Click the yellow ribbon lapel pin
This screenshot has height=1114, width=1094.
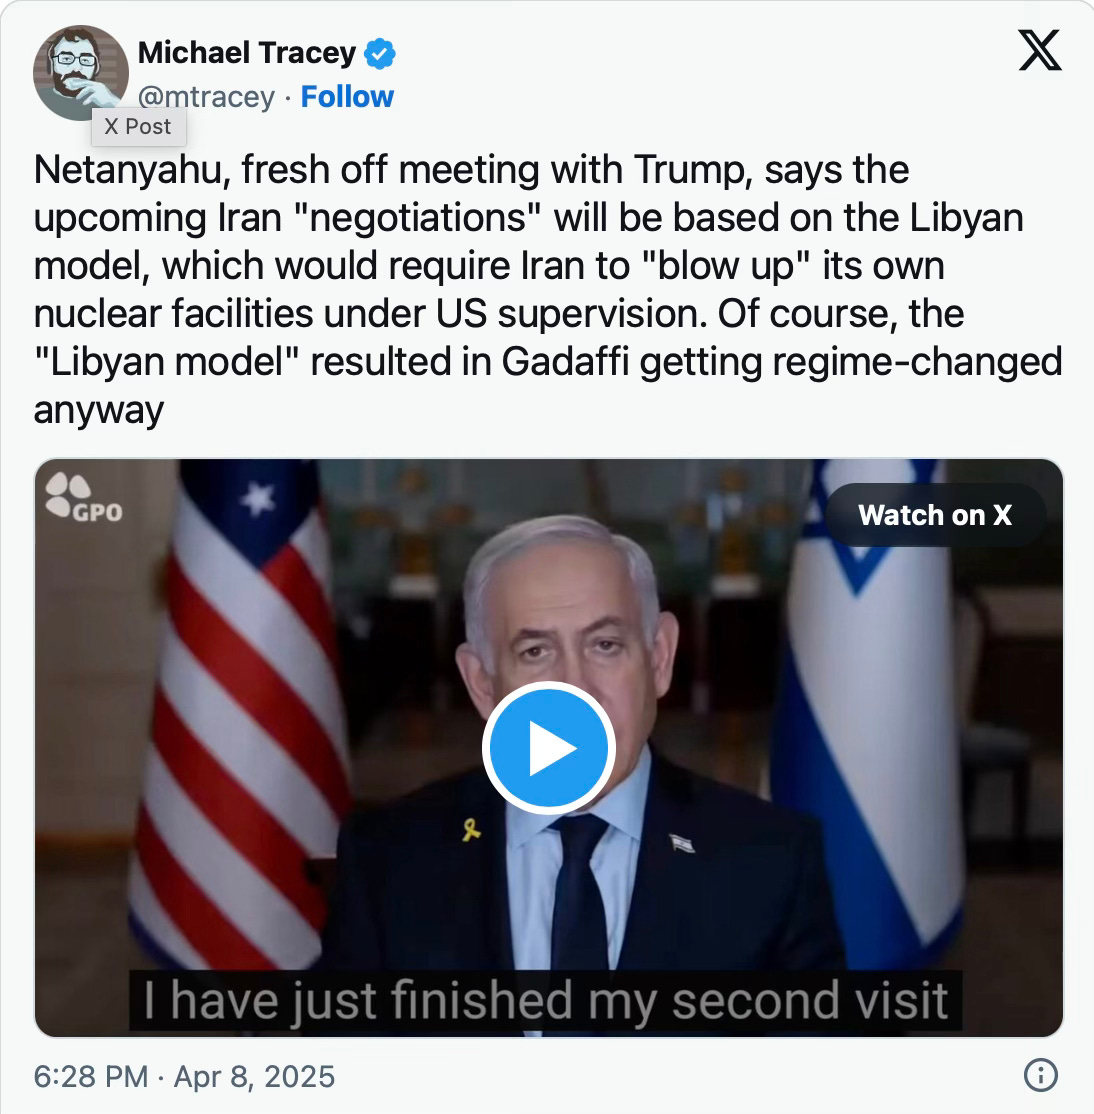pos(471,829)
